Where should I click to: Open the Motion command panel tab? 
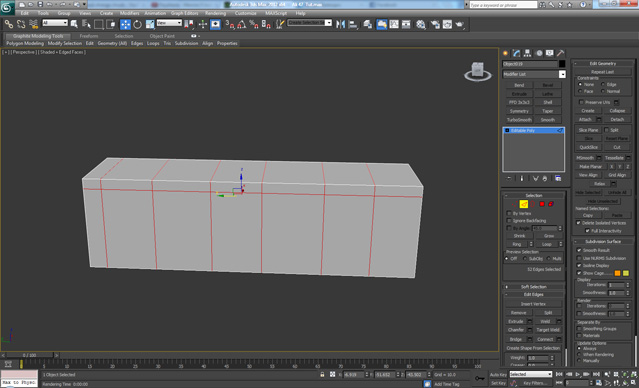pos(539,53)
